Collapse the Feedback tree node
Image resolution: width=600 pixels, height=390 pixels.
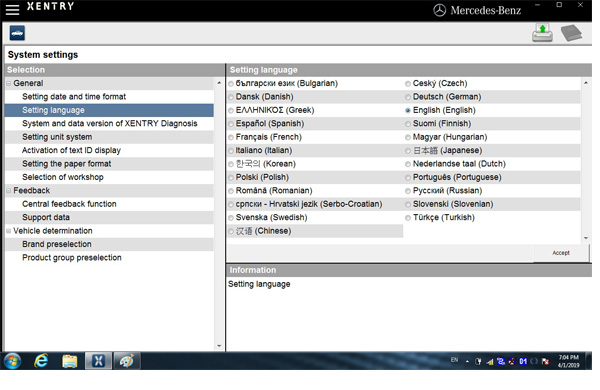click(8, 191)
